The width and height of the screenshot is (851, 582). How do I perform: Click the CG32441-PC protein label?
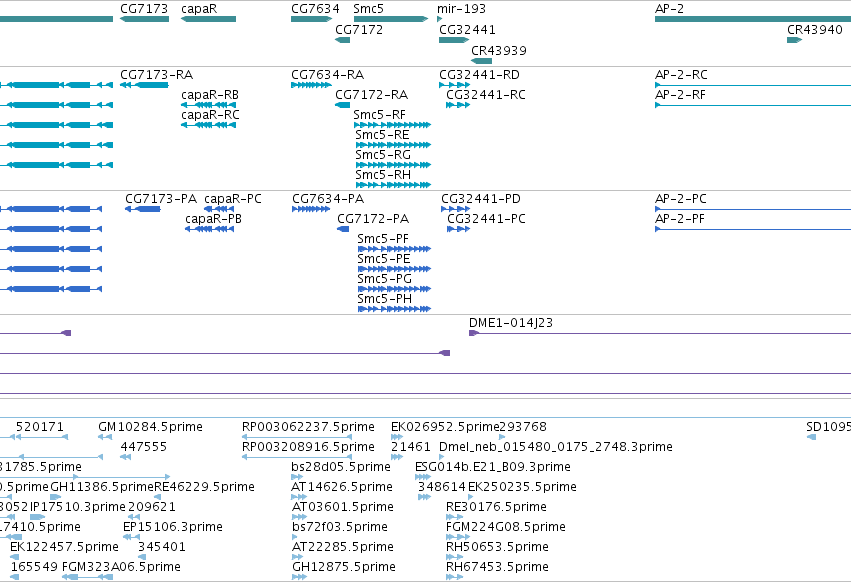486,219
